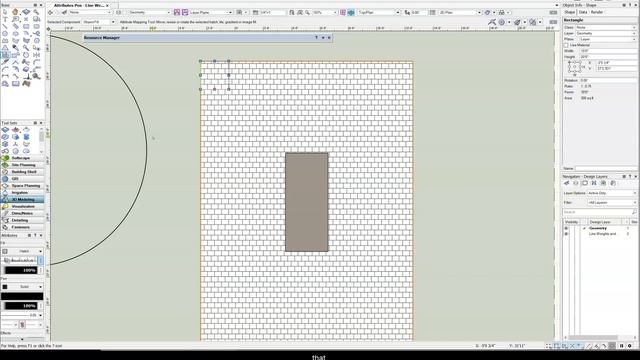Image resolution: width=640 pixels, height=360 pixels.
Task: Select the Dimension tool in Basic palette
Action: coord(5,76)
